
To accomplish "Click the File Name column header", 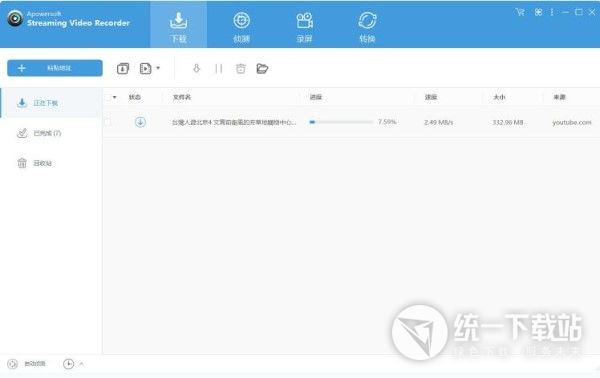I will (182, 97).
